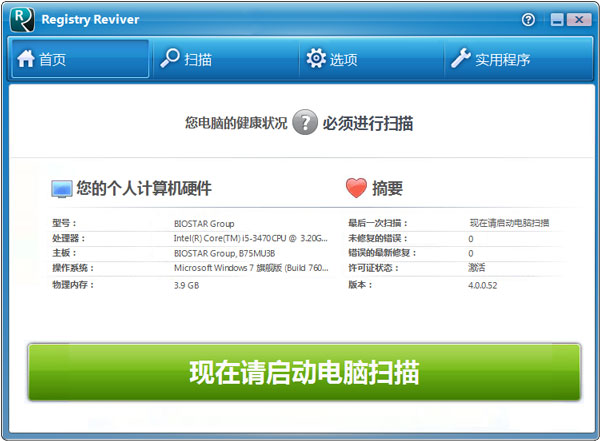The width and height of the screenshot is (600, 441).
Task: Click the version number 4.0.0.52
Action: tap(484, 284)
